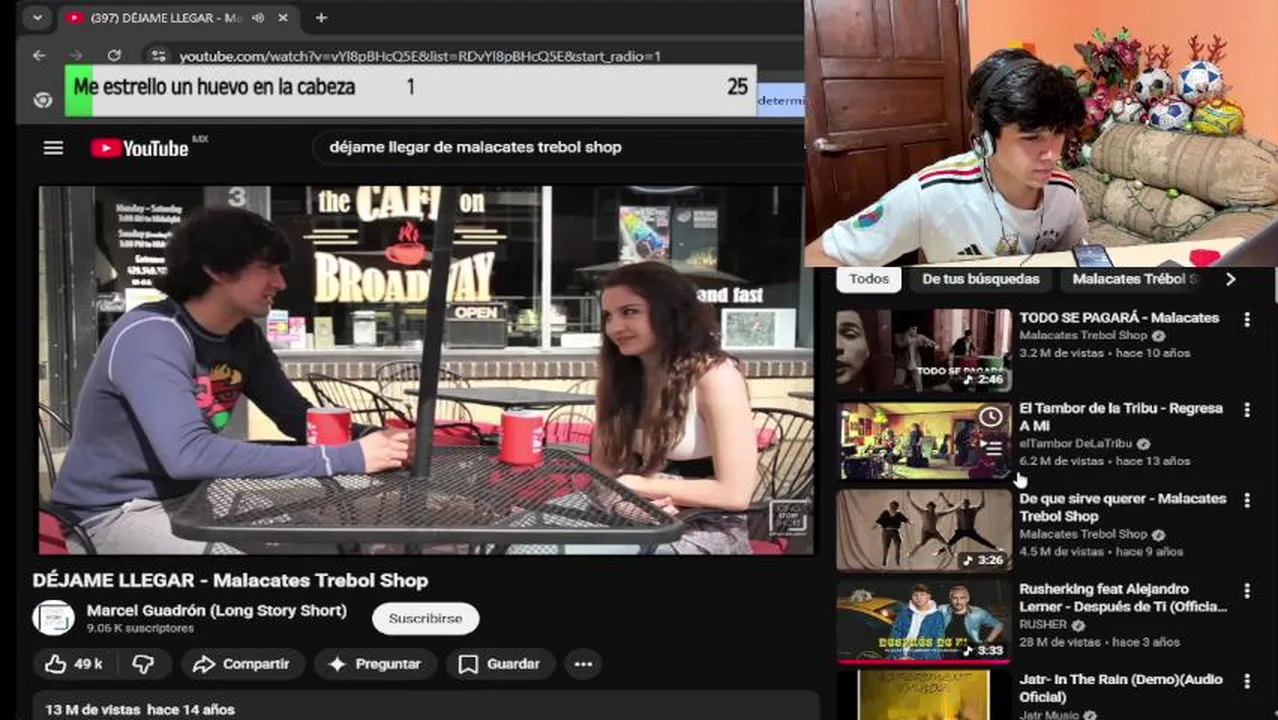Select the Todos filter chip

click(x=869, y=279)
